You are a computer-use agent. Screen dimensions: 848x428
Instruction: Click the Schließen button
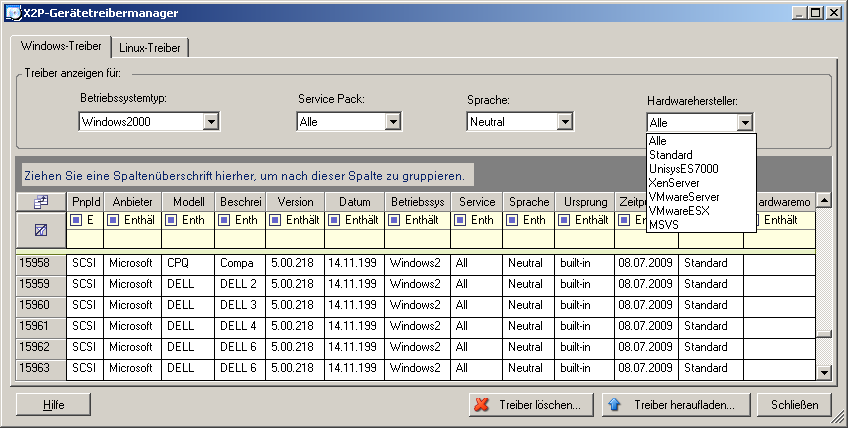pos(794,405)
